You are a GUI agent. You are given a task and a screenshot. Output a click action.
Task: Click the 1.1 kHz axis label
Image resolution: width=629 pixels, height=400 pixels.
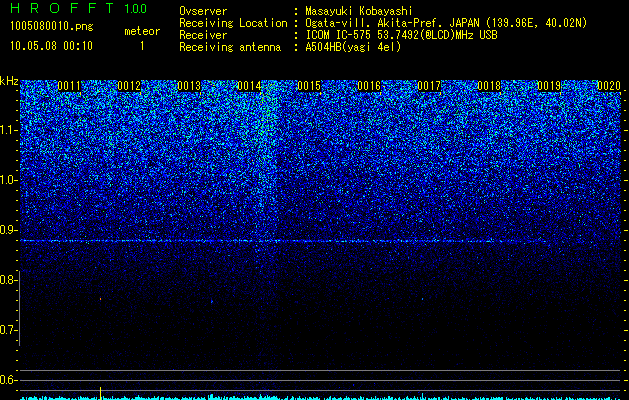point(8,130)
